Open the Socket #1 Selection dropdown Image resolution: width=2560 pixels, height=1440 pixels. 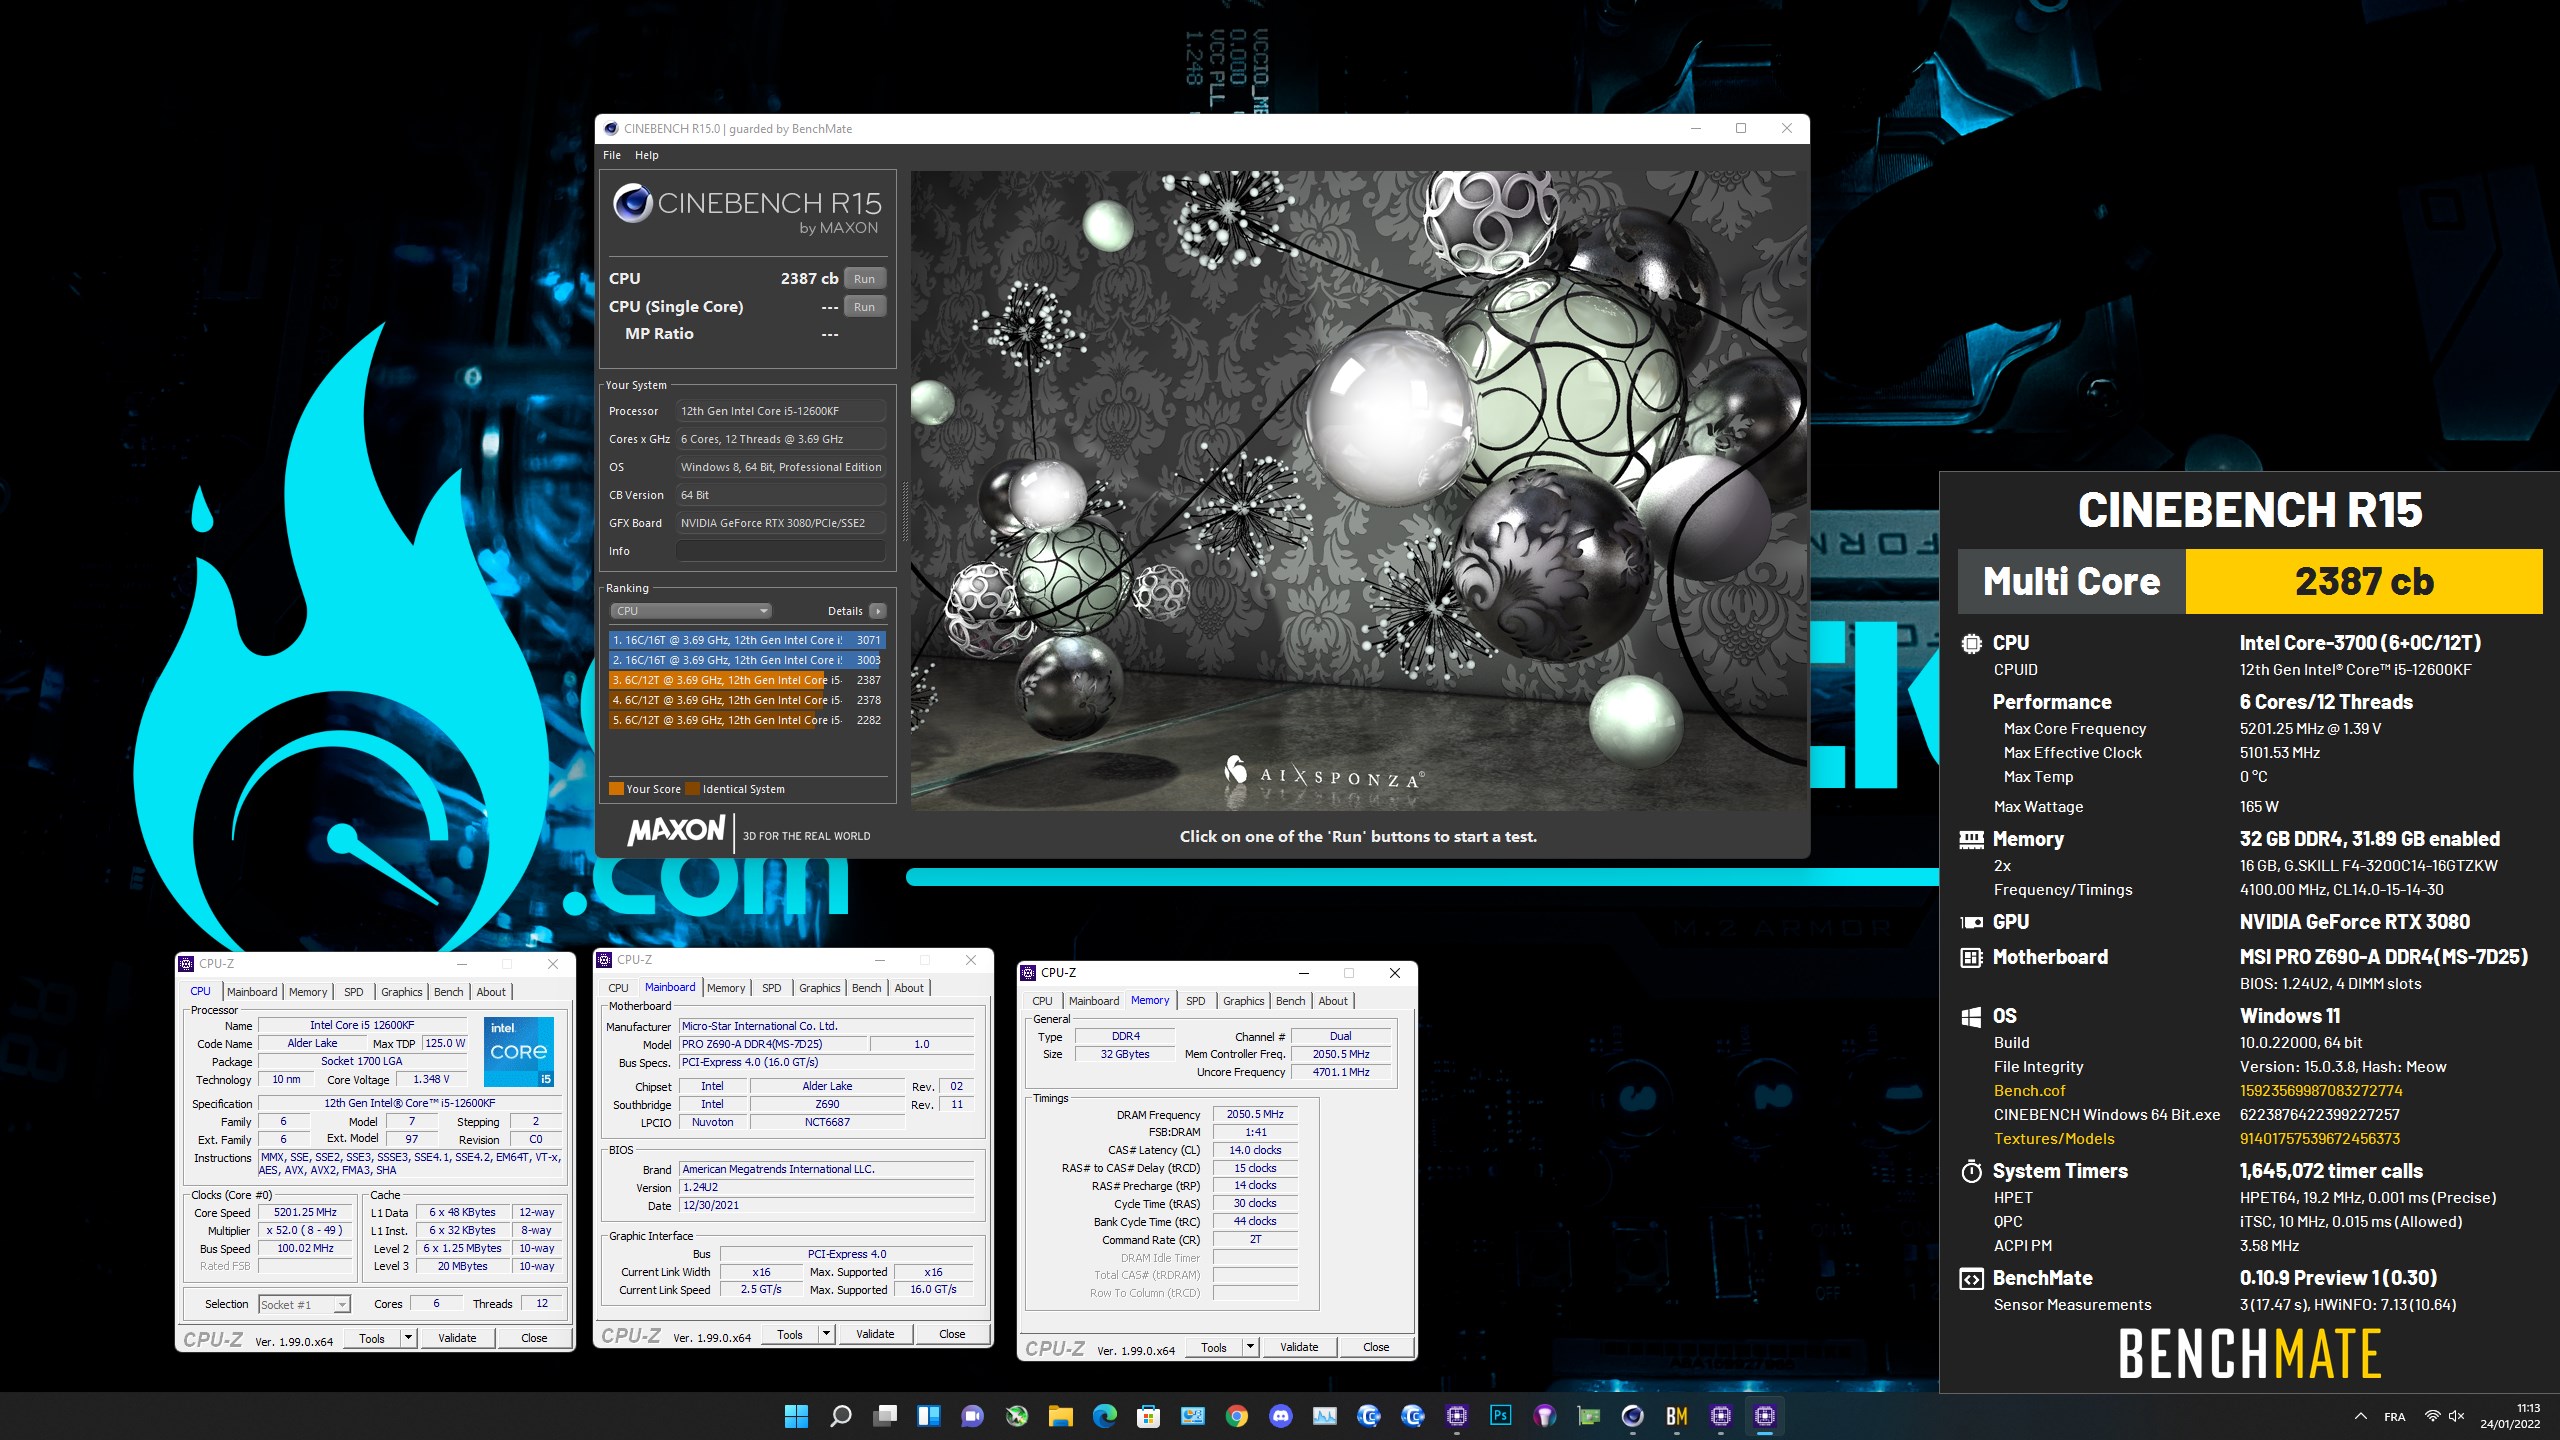tap(304, 1304)
